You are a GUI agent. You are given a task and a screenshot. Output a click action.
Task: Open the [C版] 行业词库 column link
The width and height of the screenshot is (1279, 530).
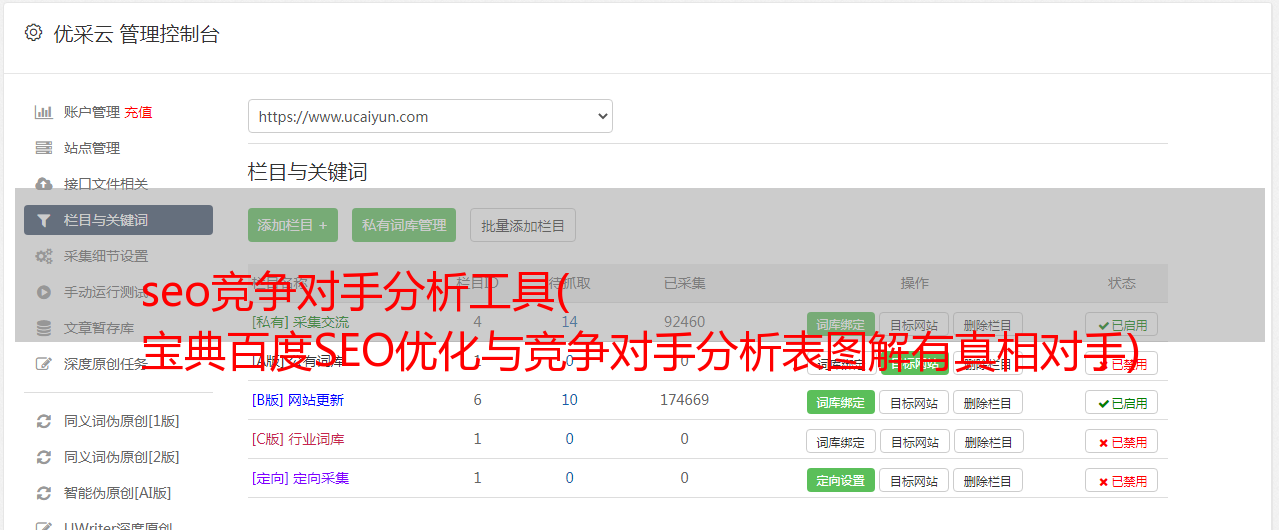point(297,439)
